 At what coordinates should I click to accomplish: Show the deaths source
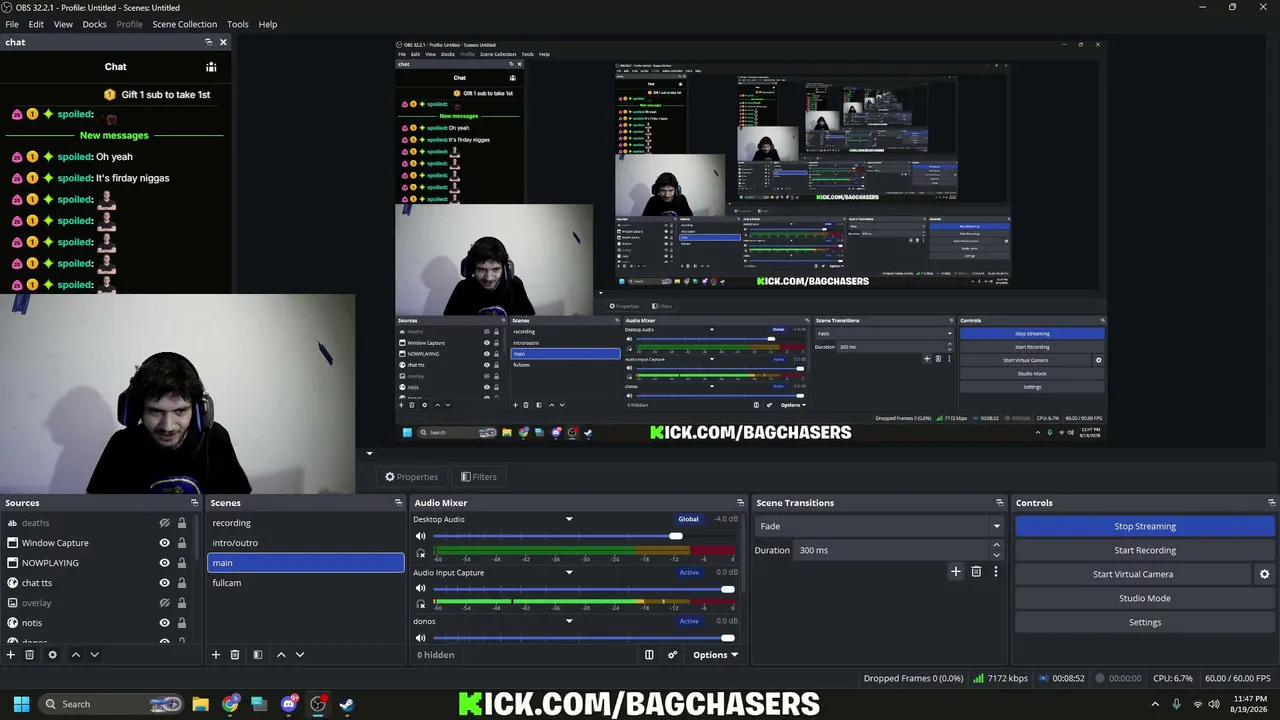[x=164, y=523]
